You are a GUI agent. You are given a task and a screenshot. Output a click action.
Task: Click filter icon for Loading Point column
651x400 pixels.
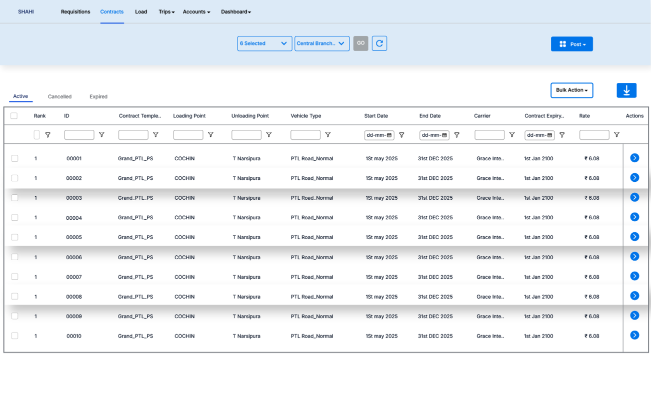tap(210, 134)
